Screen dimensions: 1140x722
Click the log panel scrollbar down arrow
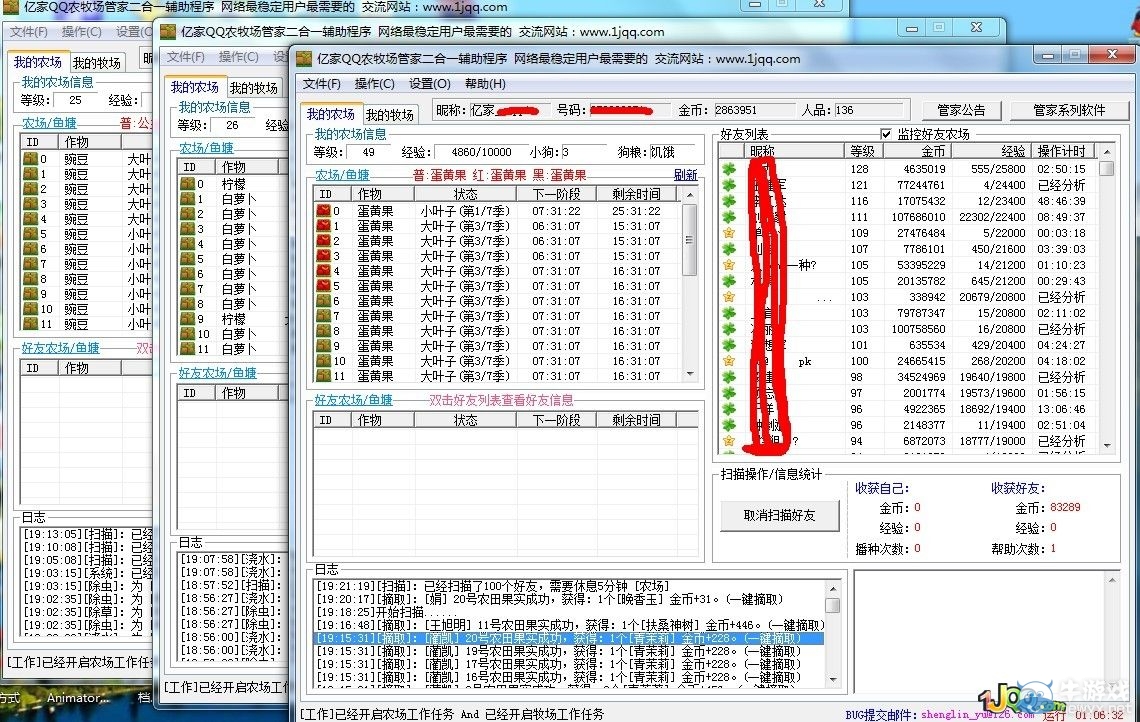(833, 680)
